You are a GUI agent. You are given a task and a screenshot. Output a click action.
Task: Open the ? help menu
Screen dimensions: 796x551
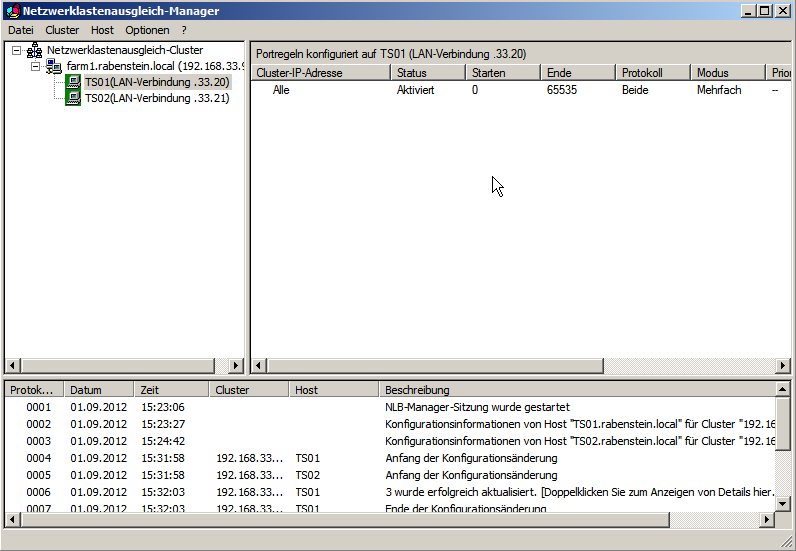184,30
